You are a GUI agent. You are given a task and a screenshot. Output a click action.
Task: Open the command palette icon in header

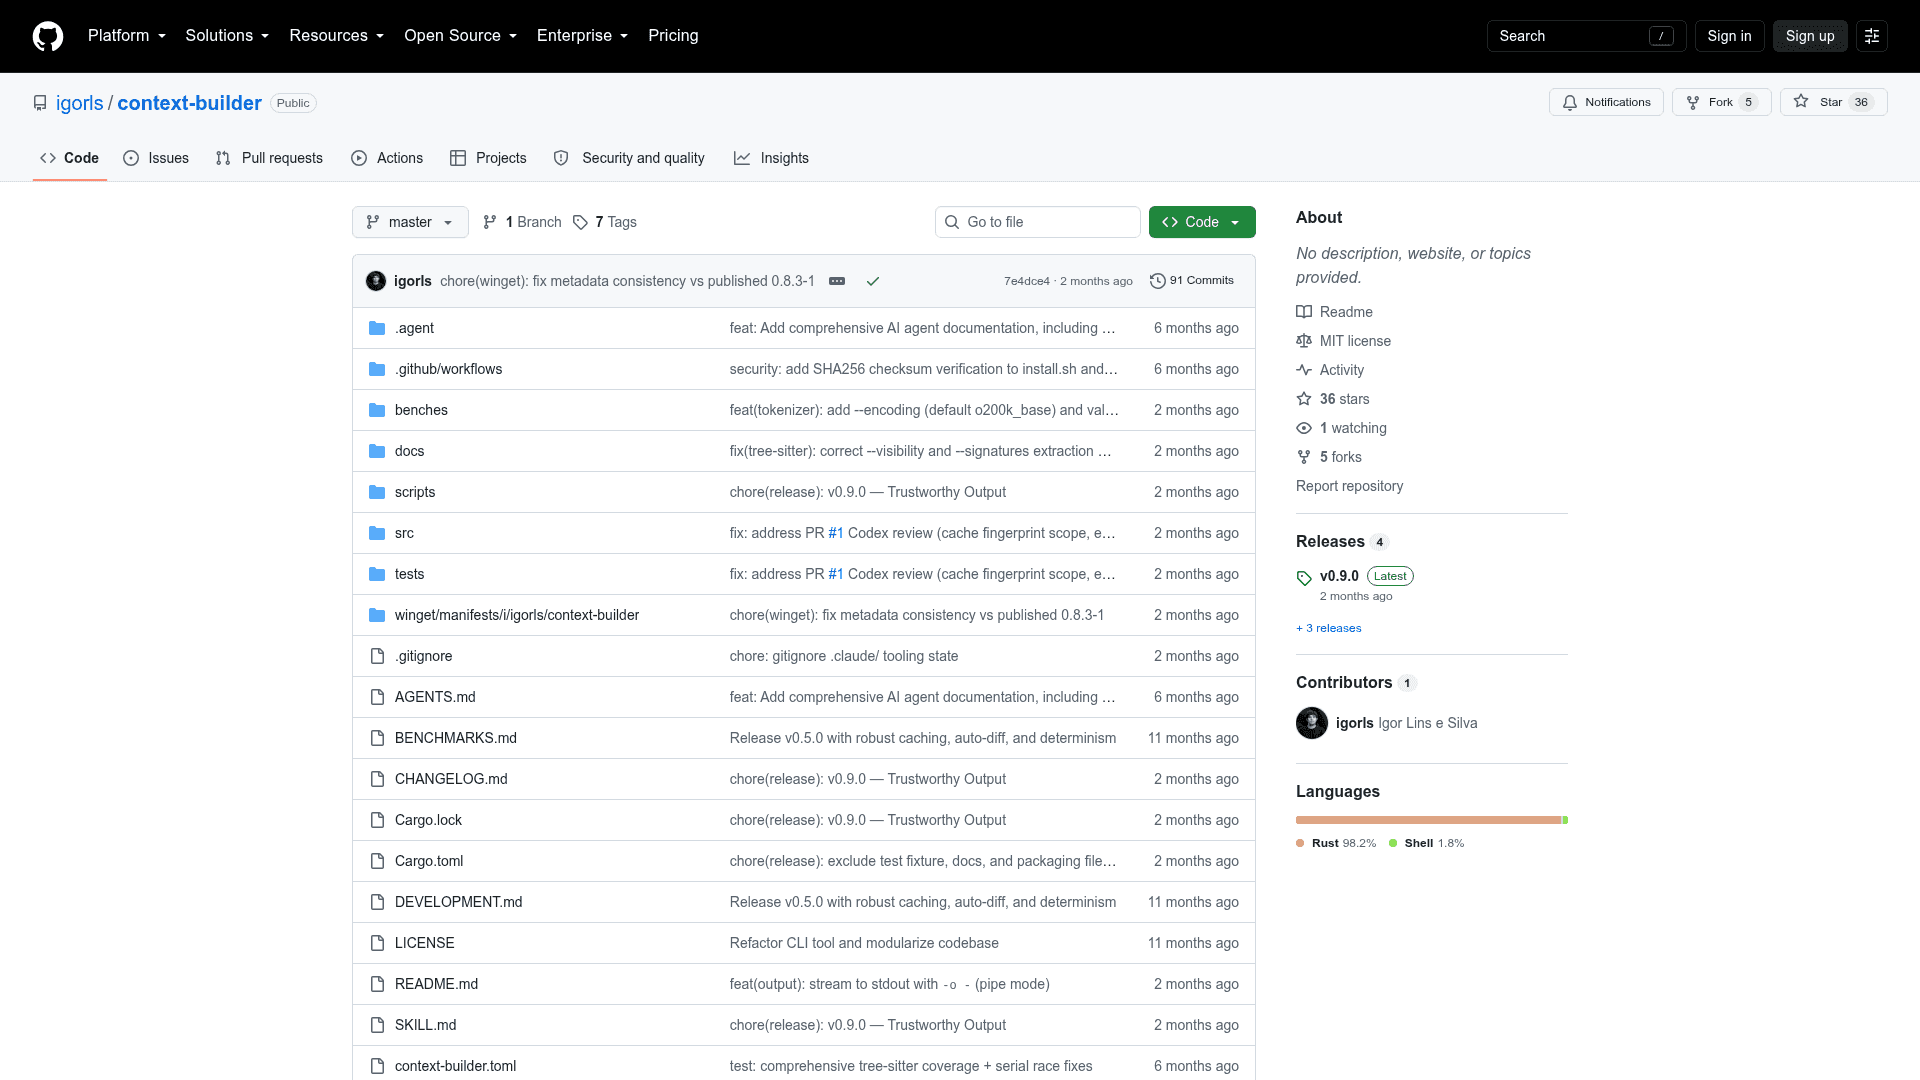[x=1872, y=36]
